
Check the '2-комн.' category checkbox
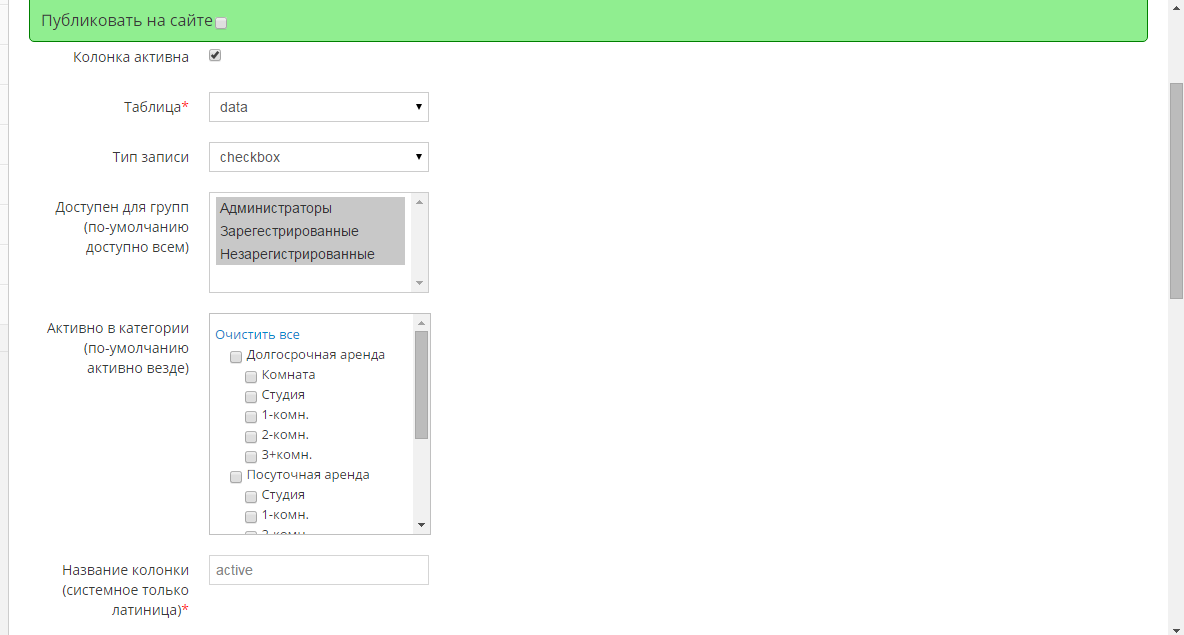[x=251, y=436]
